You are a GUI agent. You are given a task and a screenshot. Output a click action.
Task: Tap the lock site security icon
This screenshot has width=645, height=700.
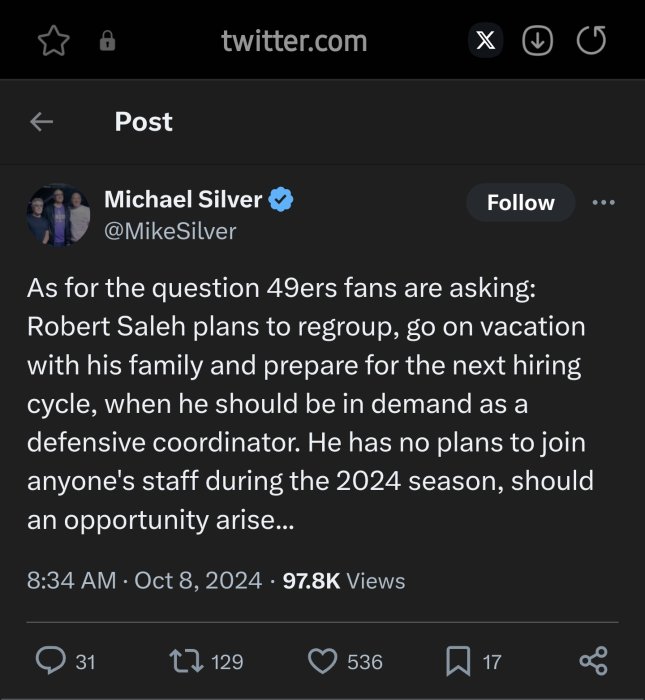coord(107,42)
